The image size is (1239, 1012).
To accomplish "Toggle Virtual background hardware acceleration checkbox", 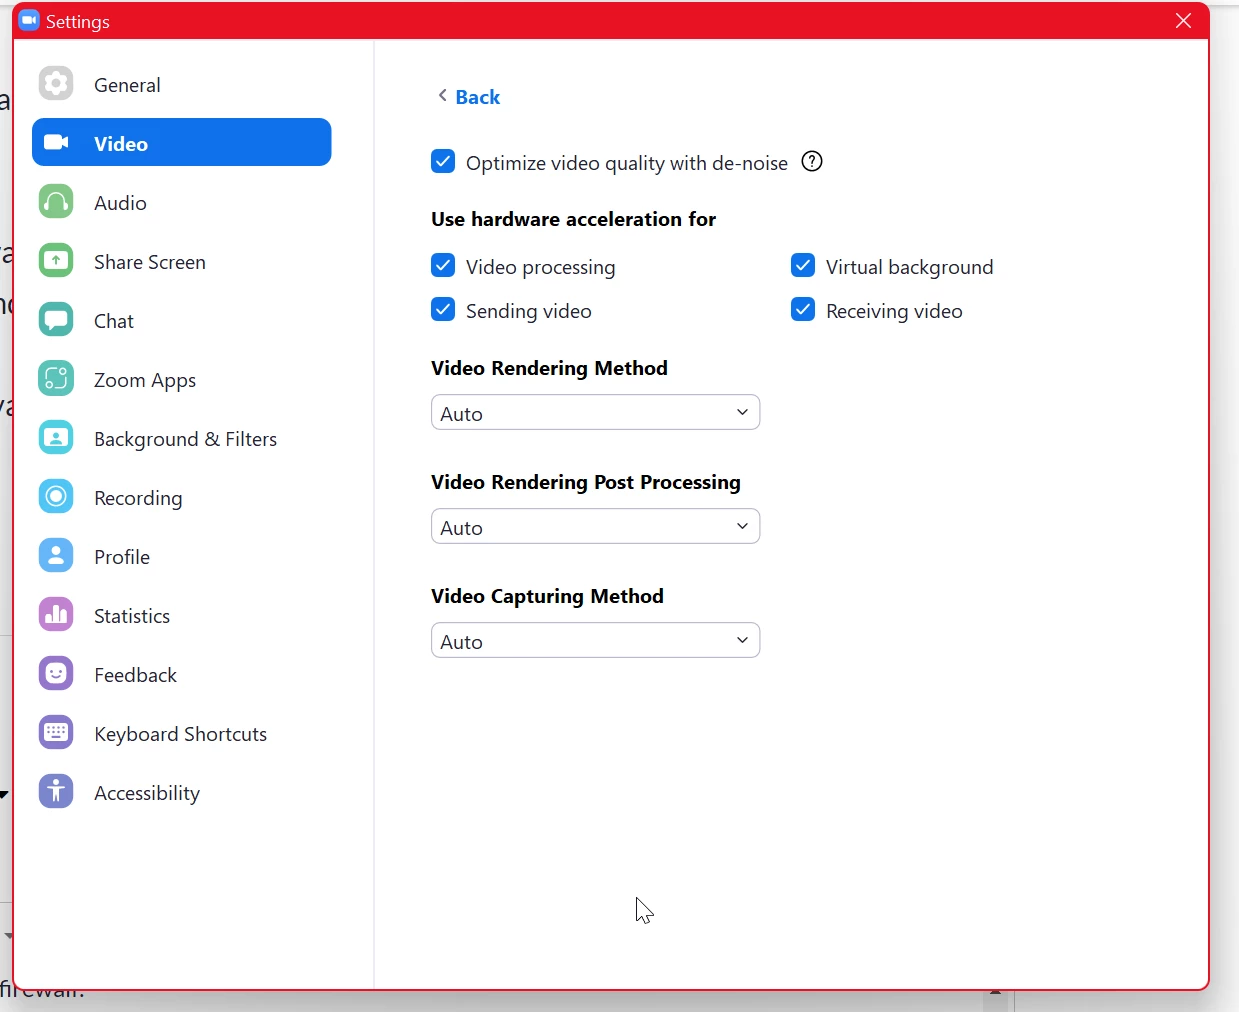I will pyautogui.click(x=803, y=265).
